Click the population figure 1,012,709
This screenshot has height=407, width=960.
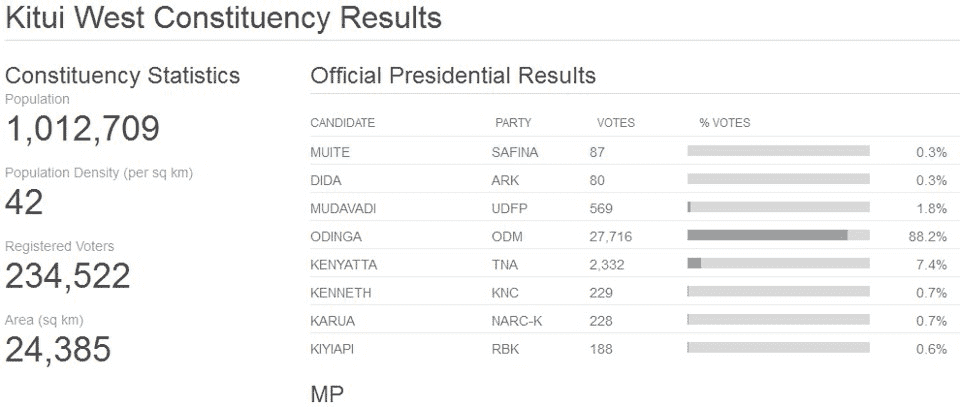point(82,129)
